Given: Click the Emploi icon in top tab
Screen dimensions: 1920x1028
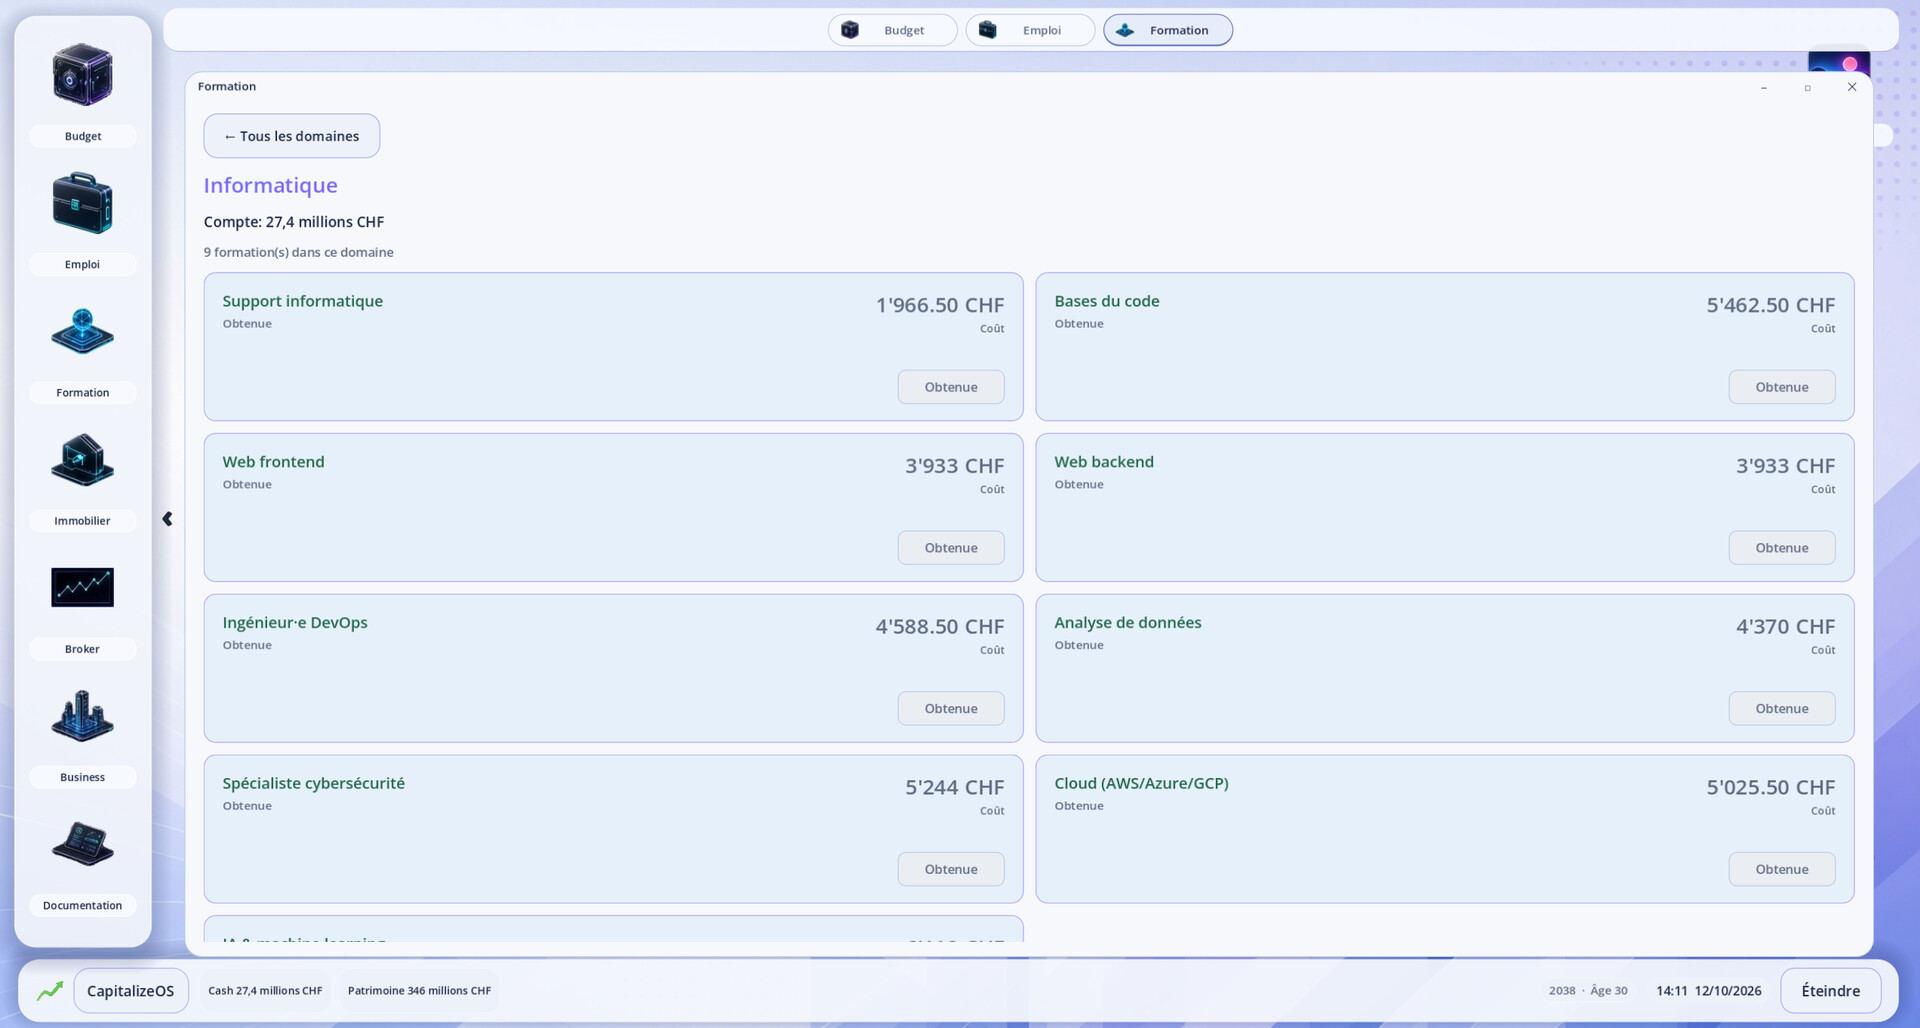Looking at the screenshot, I should (x=987, y=30).
